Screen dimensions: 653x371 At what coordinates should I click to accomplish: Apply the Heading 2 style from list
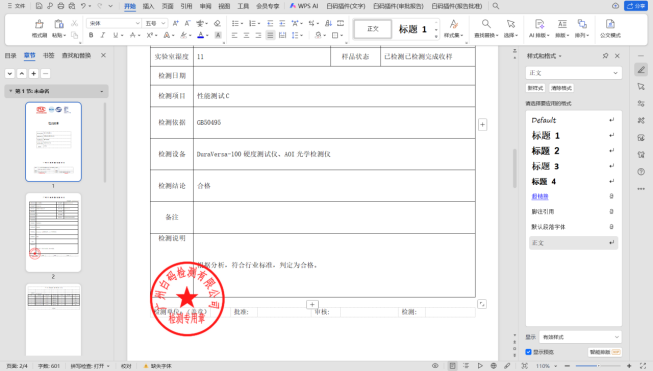pos(573,151)
